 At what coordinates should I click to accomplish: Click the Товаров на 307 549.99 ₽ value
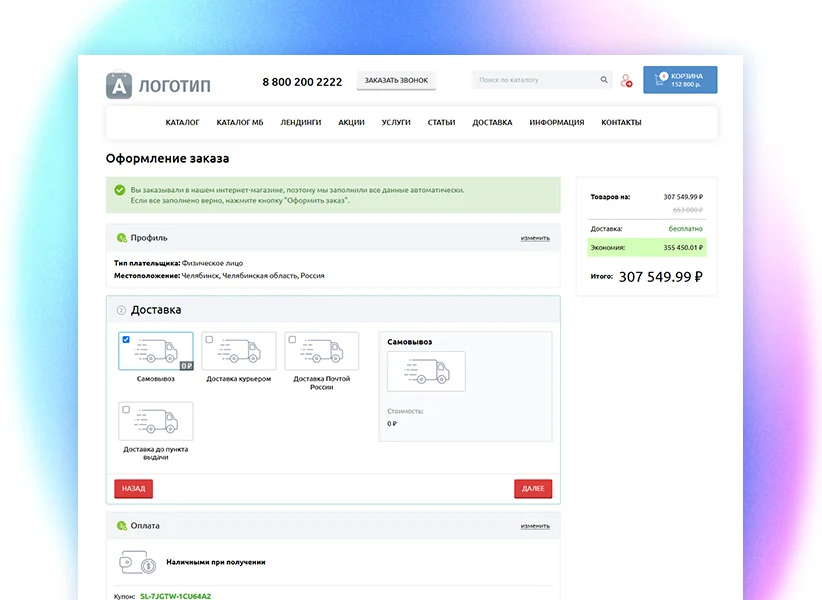tap(683, 197)
